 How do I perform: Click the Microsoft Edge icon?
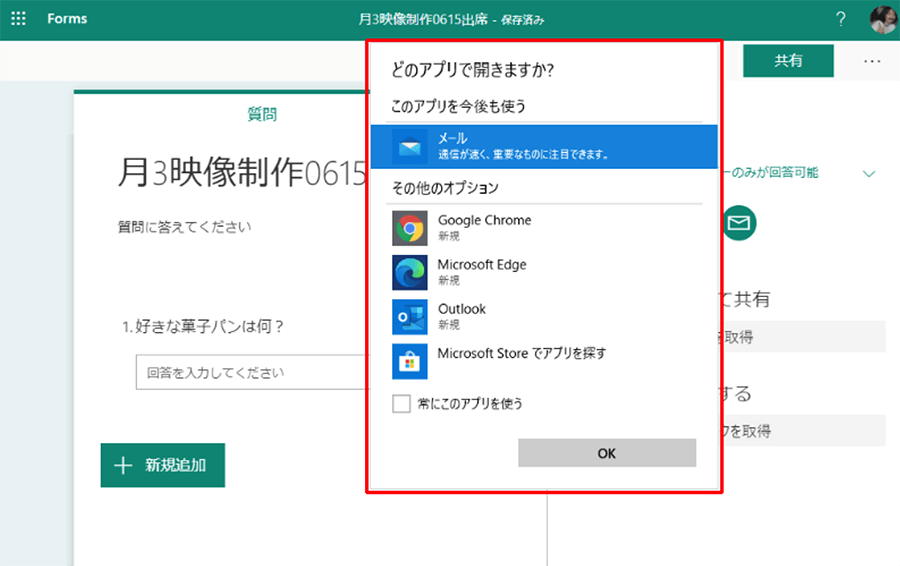click(x=410, y=272)
